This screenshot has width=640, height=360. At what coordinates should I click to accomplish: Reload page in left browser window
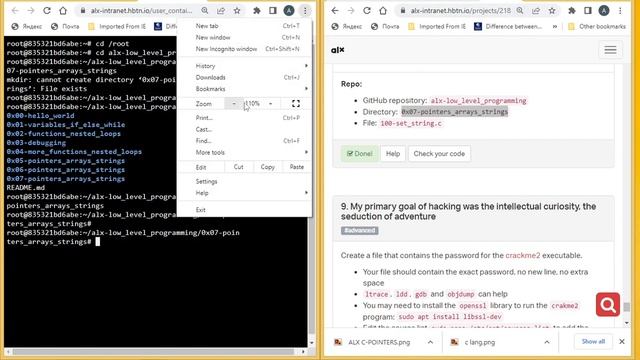pos(47,11)
